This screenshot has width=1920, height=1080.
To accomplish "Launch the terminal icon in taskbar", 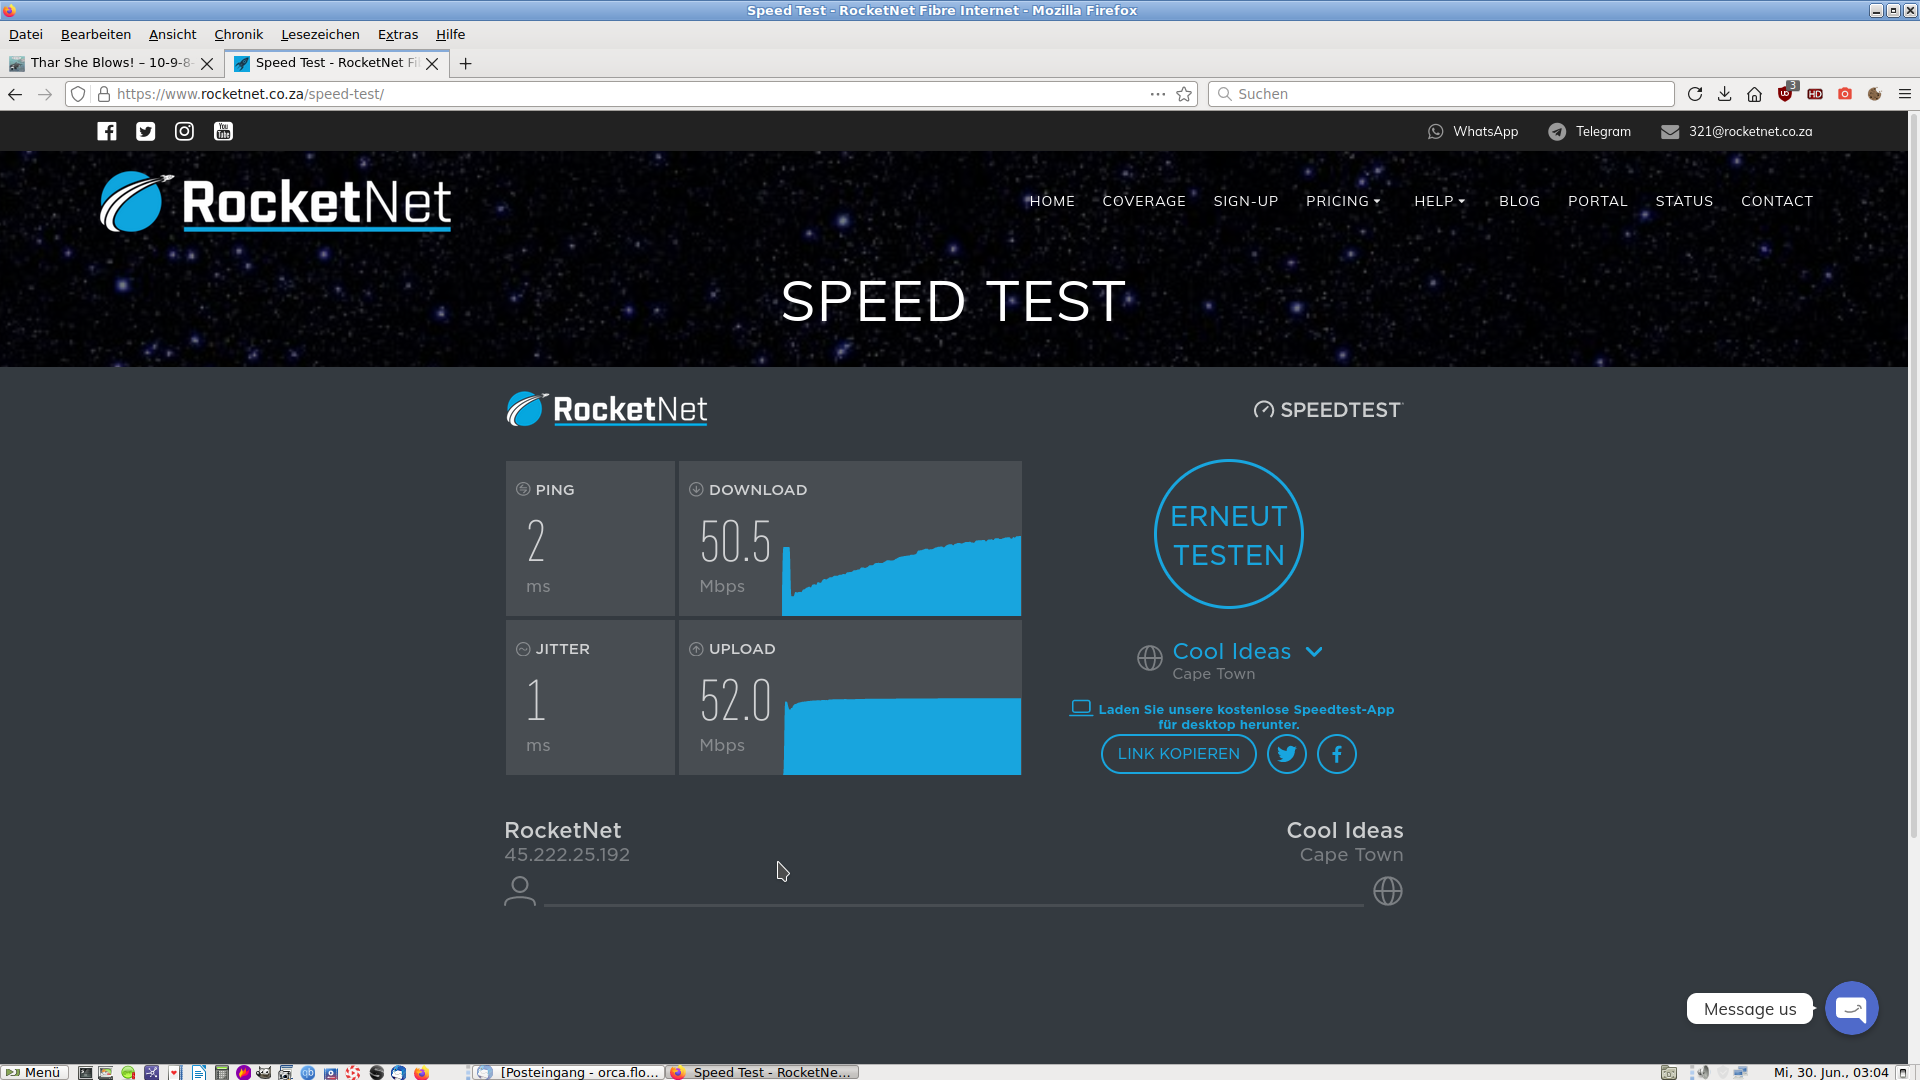I will [85, 1072].
